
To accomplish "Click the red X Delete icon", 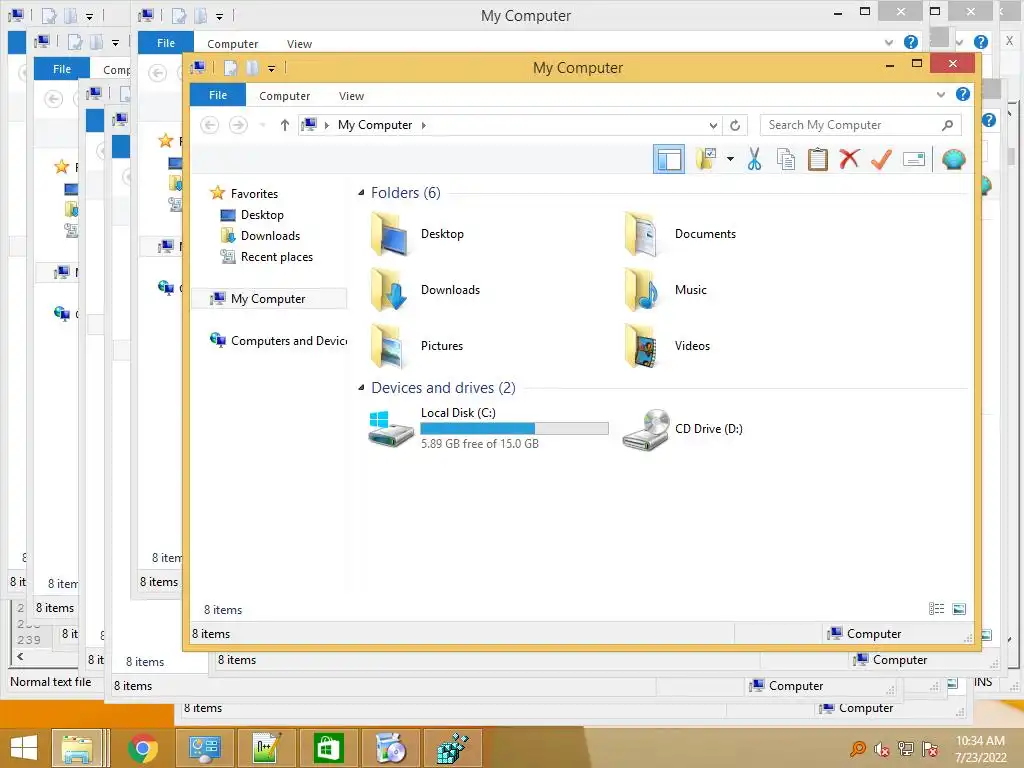I will [x=849, y=159].
